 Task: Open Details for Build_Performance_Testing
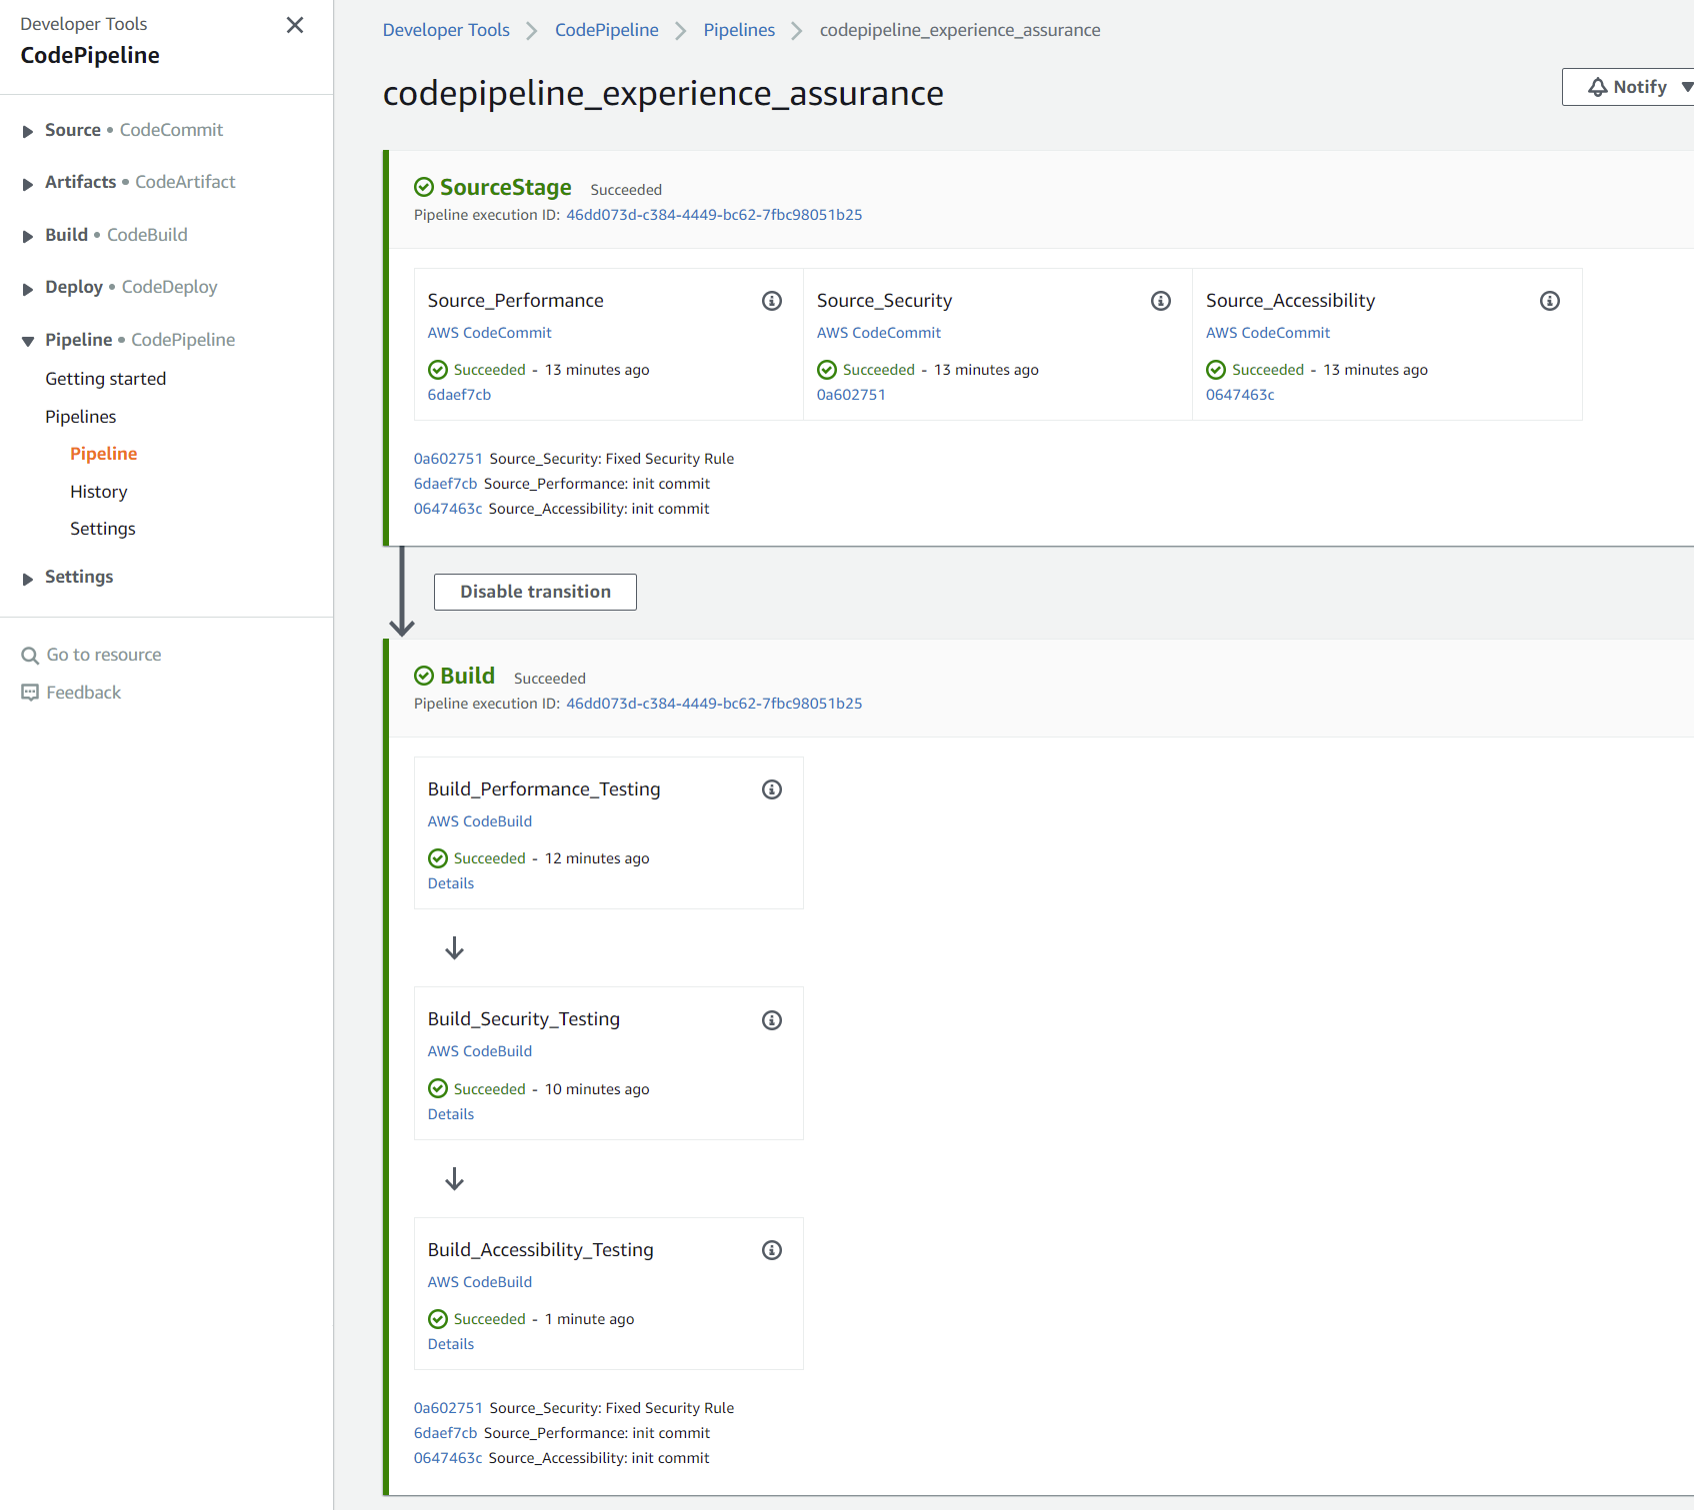(451, 884)
